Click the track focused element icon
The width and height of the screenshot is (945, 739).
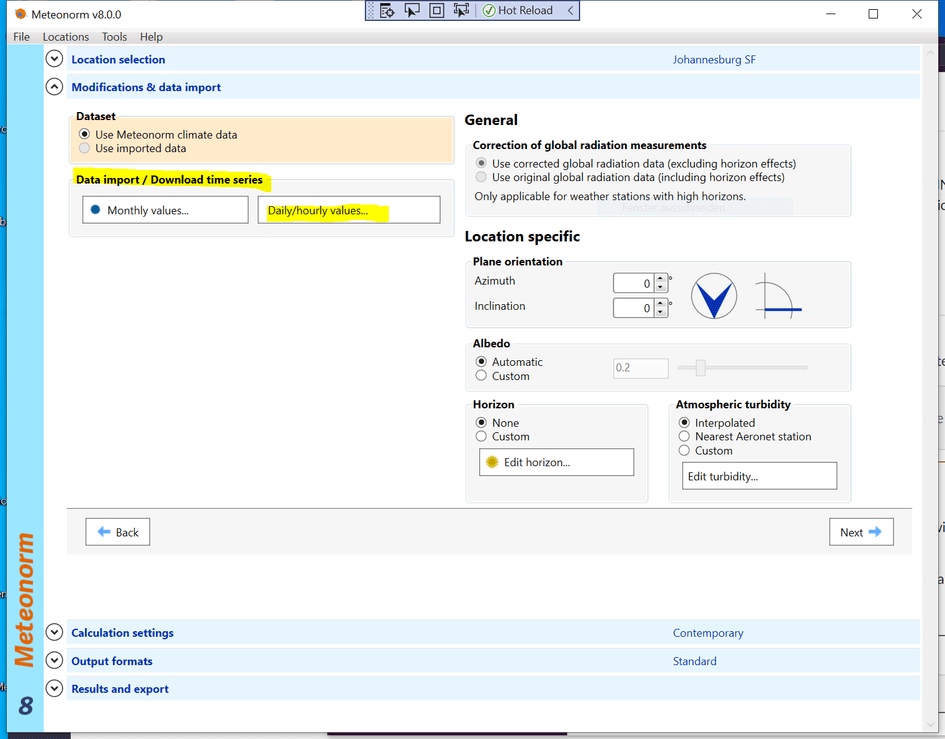pyautogui.click(x=461, y=10)
